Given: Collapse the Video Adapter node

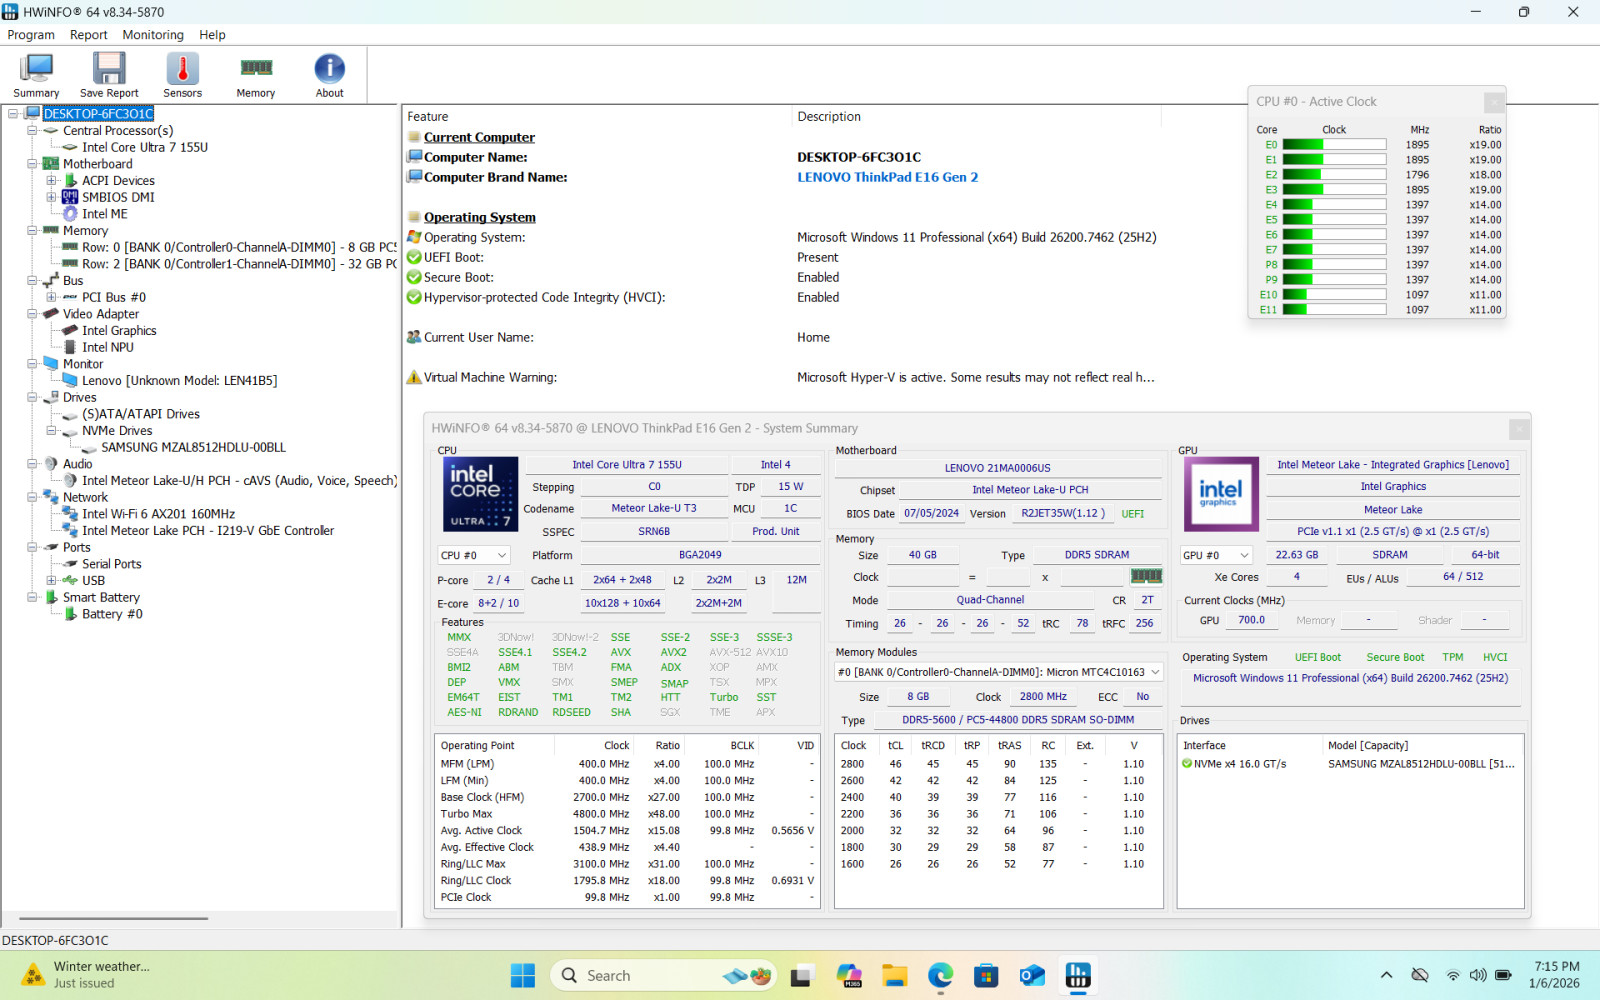Looking at the screenshot, I should coord(32,314).
